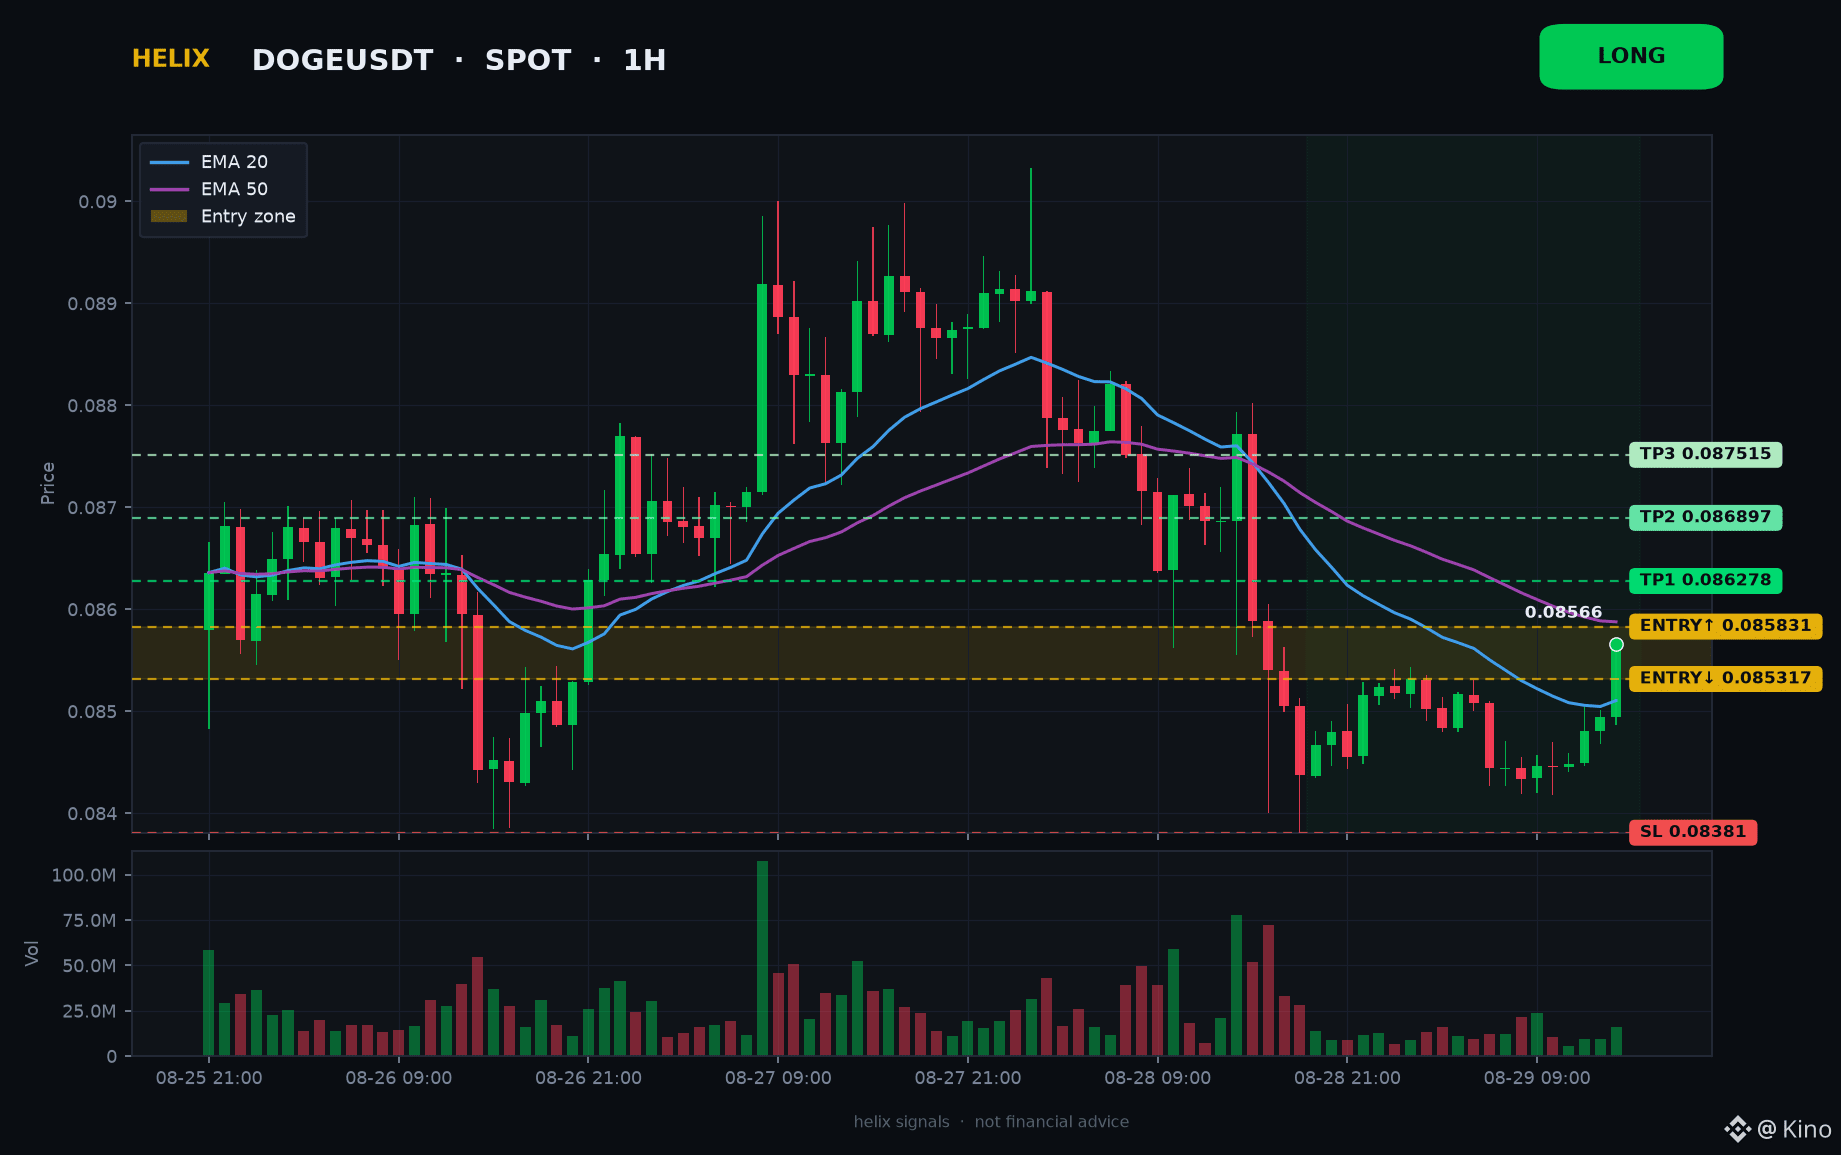Click the ENTRY↑ 0.085831 label
Image resolution: width=1841 pixels, height=1155 pixels.
click(x=1725, y=626)
